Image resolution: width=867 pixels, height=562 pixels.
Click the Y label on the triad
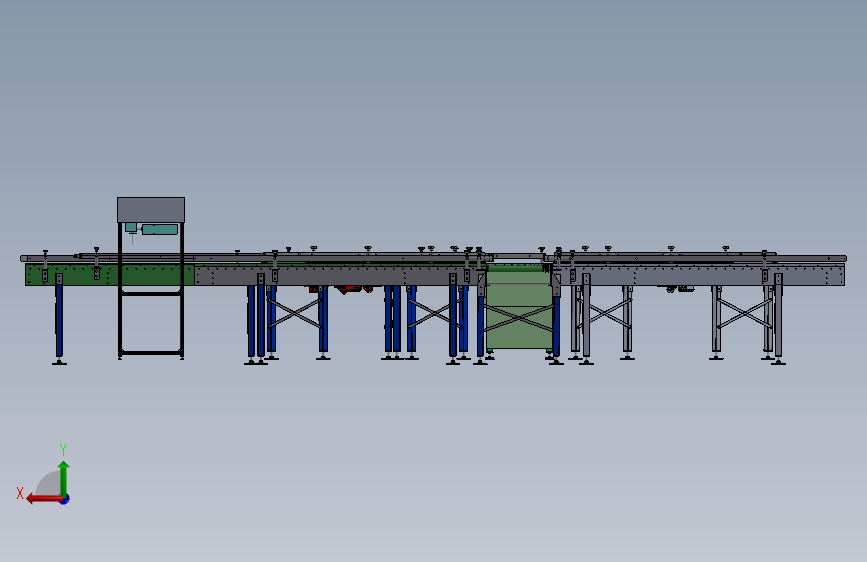click(x=63, y=450)
